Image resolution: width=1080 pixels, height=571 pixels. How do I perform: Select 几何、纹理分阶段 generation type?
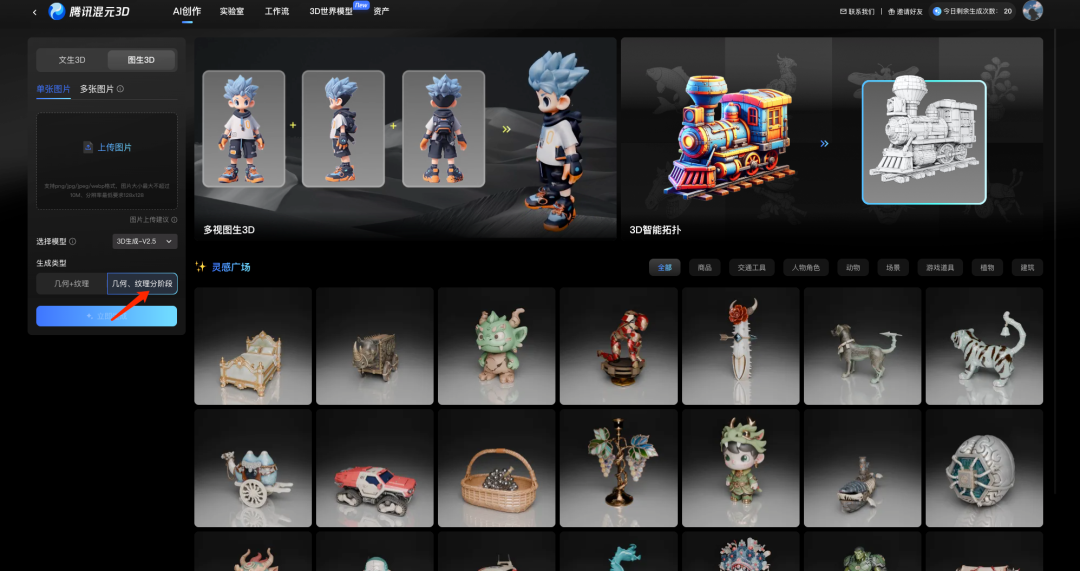(x=143, y=284)
